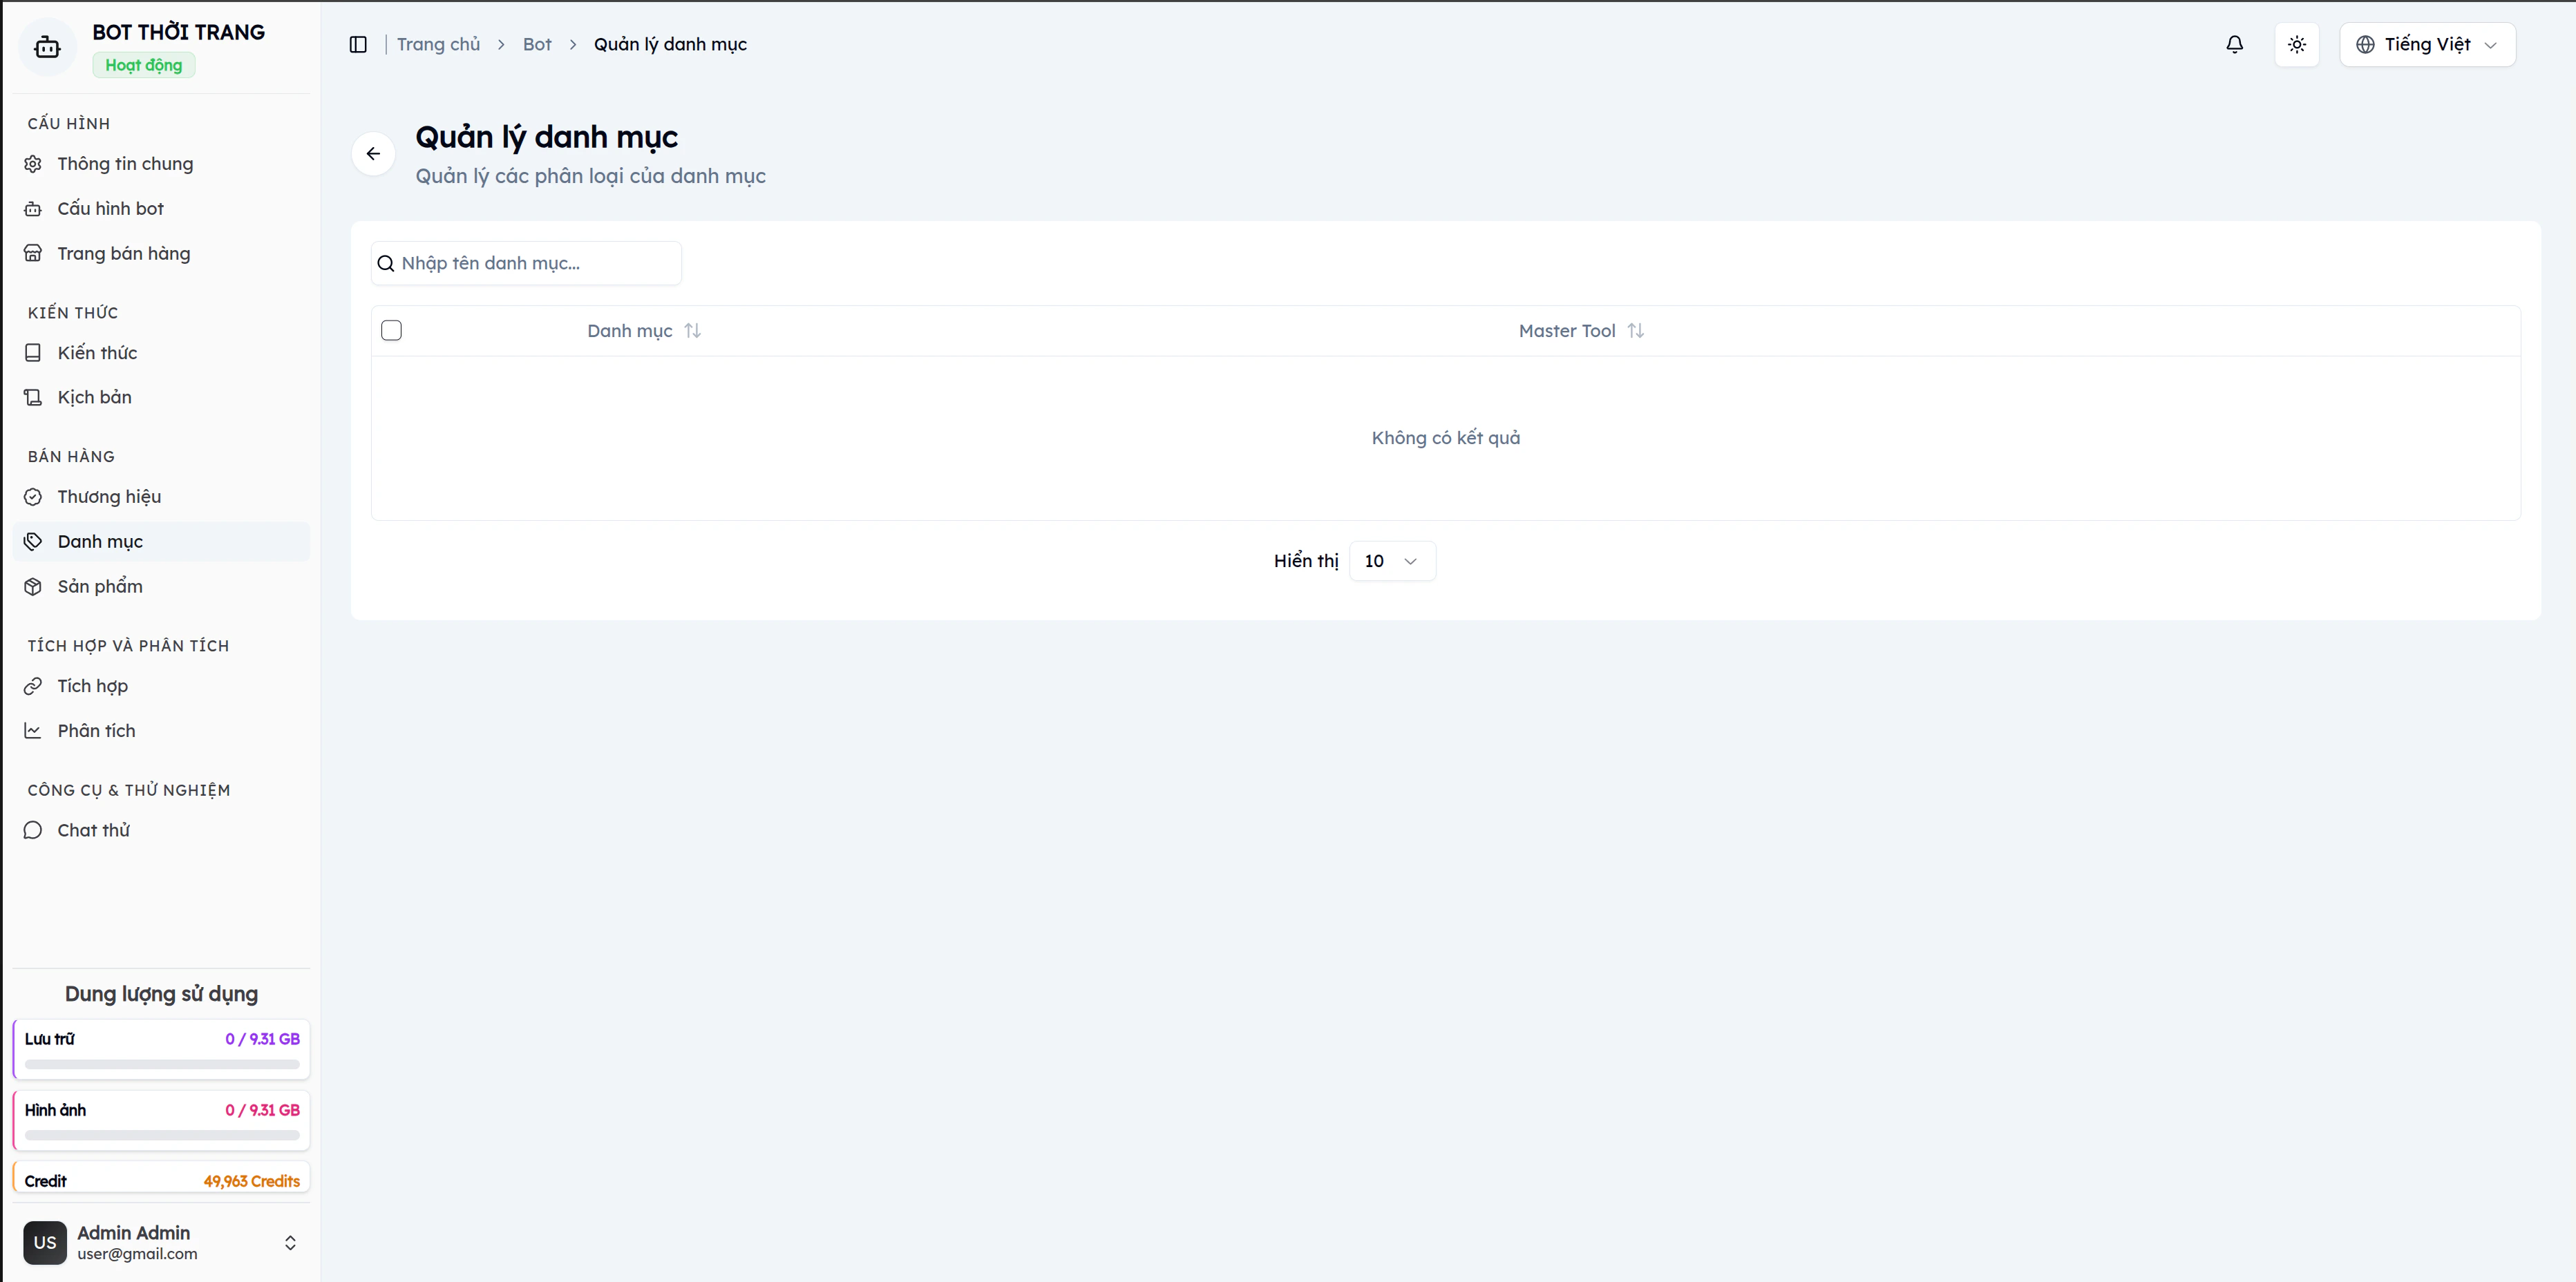This screenshot has width=2576, height=1282.
Task: Expand the Admin Admin account menu
Action: point(290,1242)
